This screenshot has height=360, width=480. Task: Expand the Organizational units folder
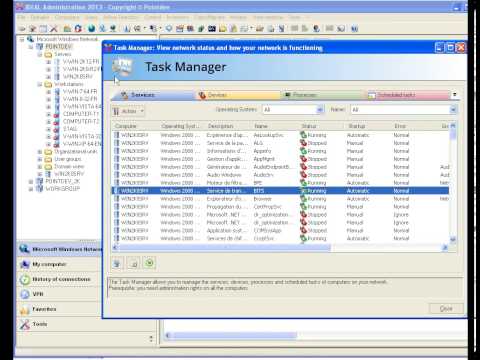(x=40, y=152)
